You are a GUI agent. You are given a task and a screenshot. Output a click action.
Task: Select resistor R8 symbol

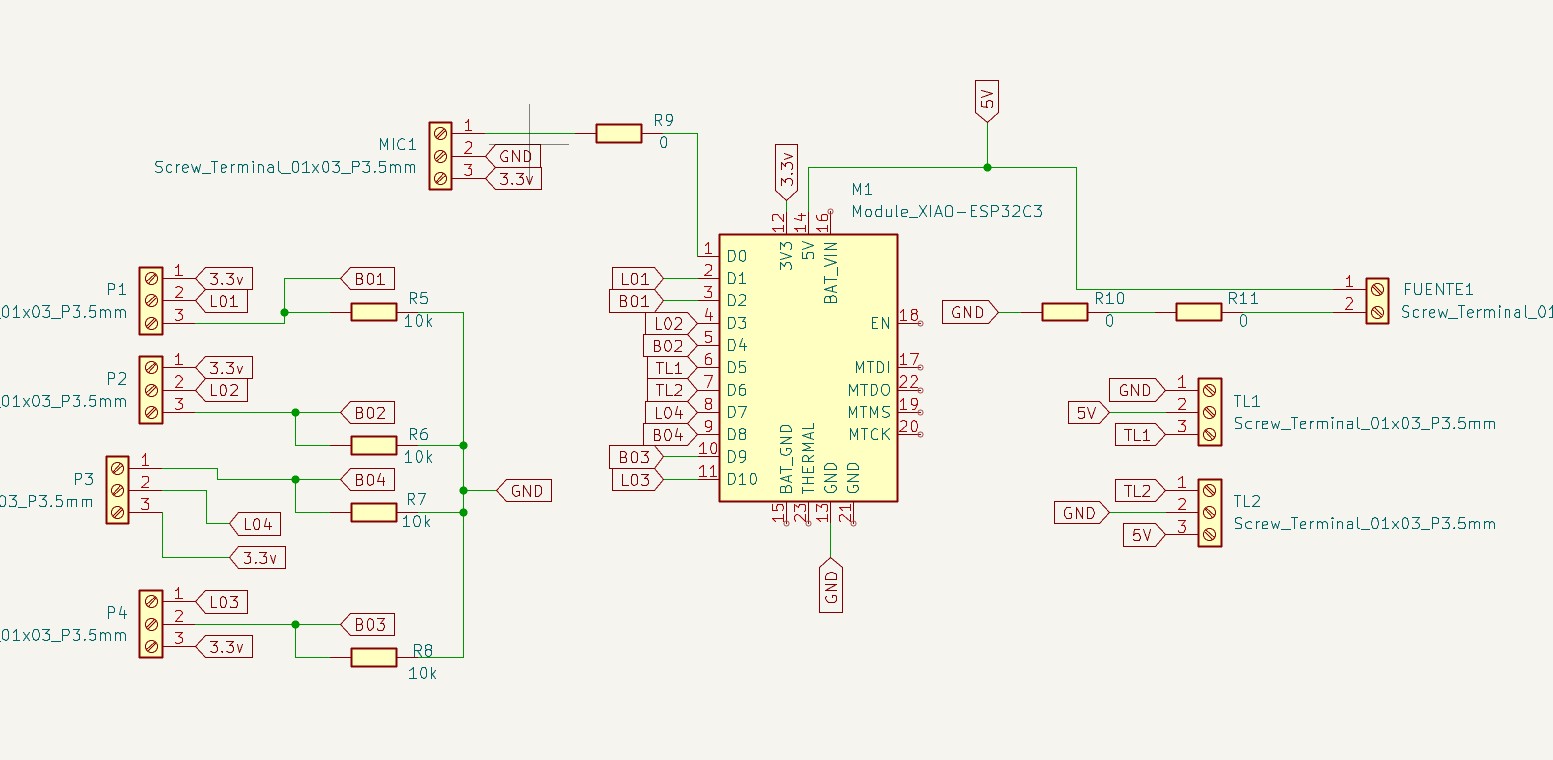(x=374, y=657)
